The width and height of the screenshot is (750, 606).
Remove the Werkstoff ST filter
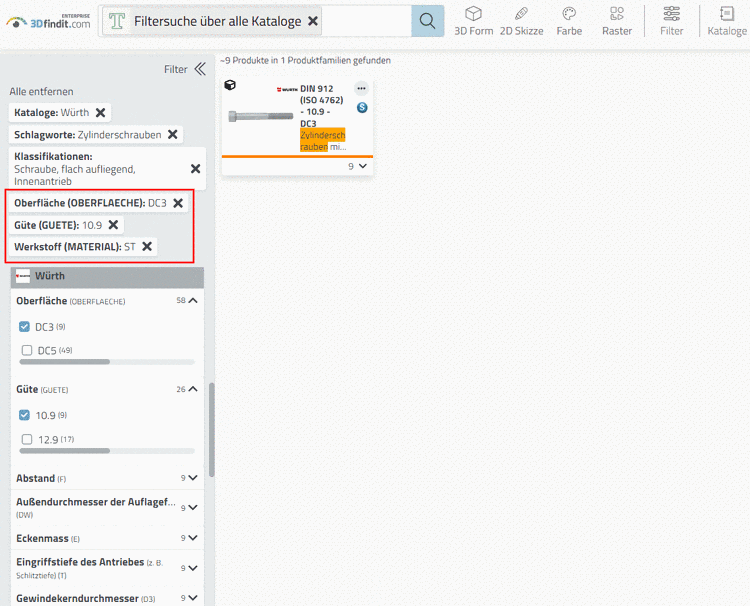(x=147, y=246)
